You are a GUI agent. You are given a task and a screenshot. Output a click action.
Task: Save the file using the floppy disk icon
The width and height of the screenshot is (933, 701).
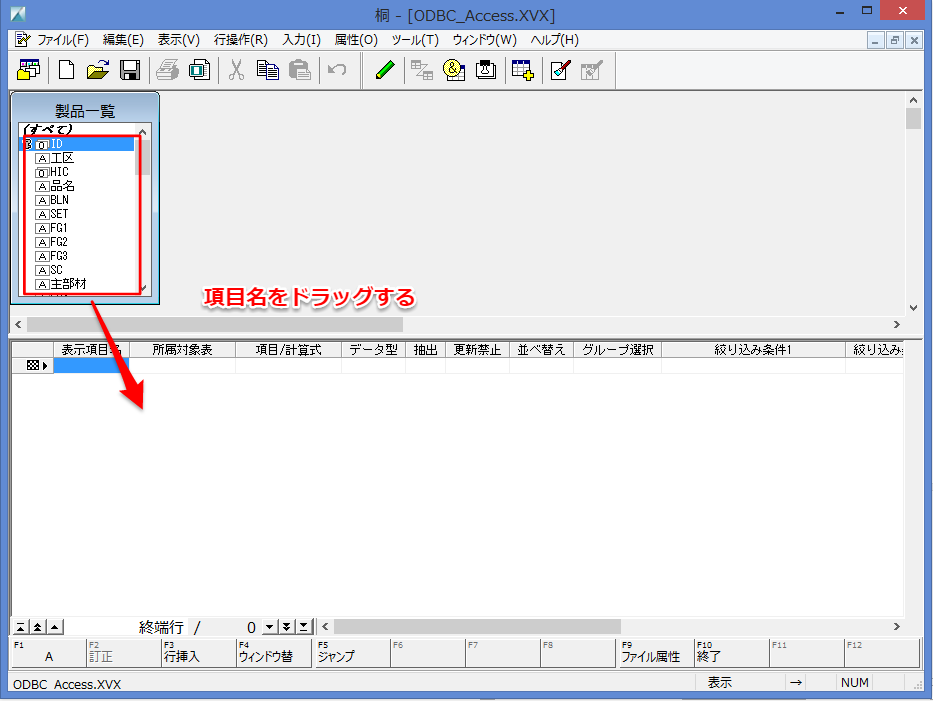coord(129,70)
